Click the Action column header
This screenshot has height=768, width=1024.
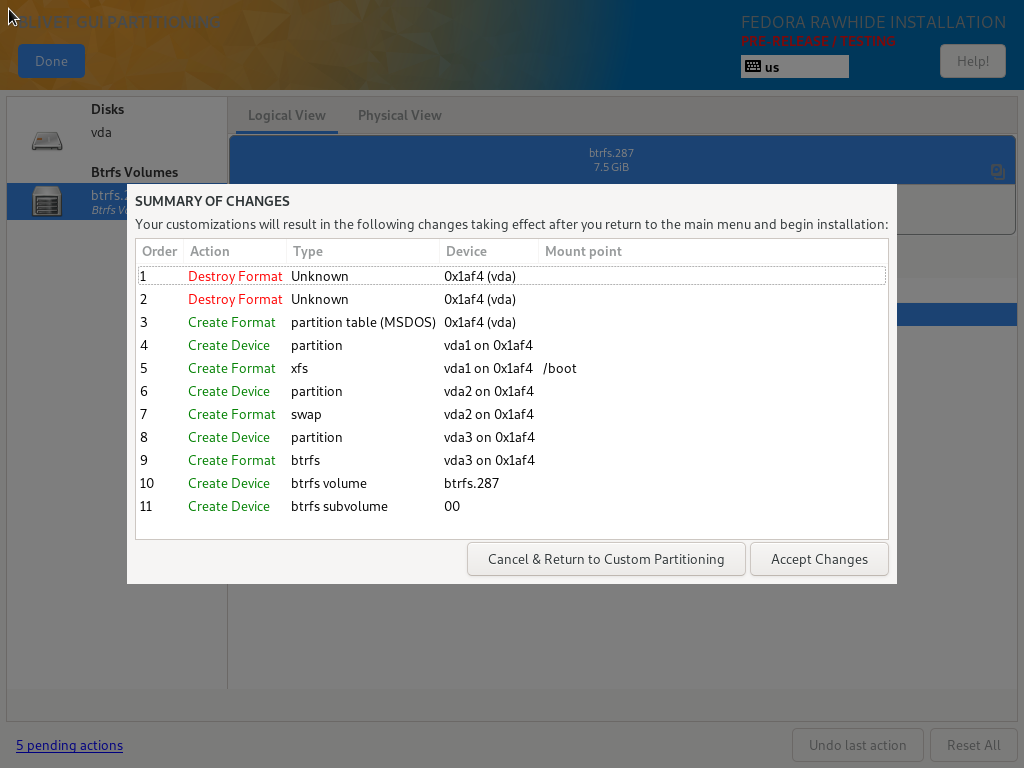tap(234, 251)
